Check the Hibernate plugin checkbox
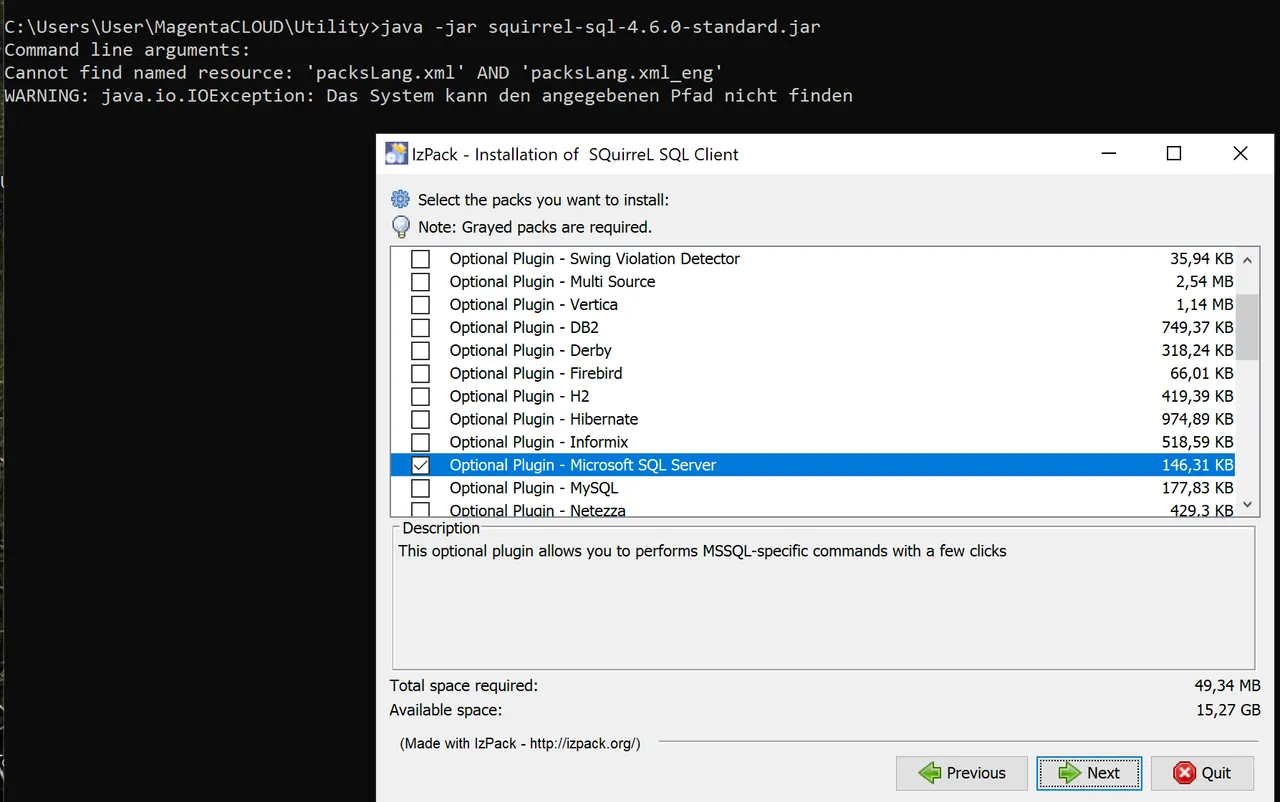 point(421,420)
